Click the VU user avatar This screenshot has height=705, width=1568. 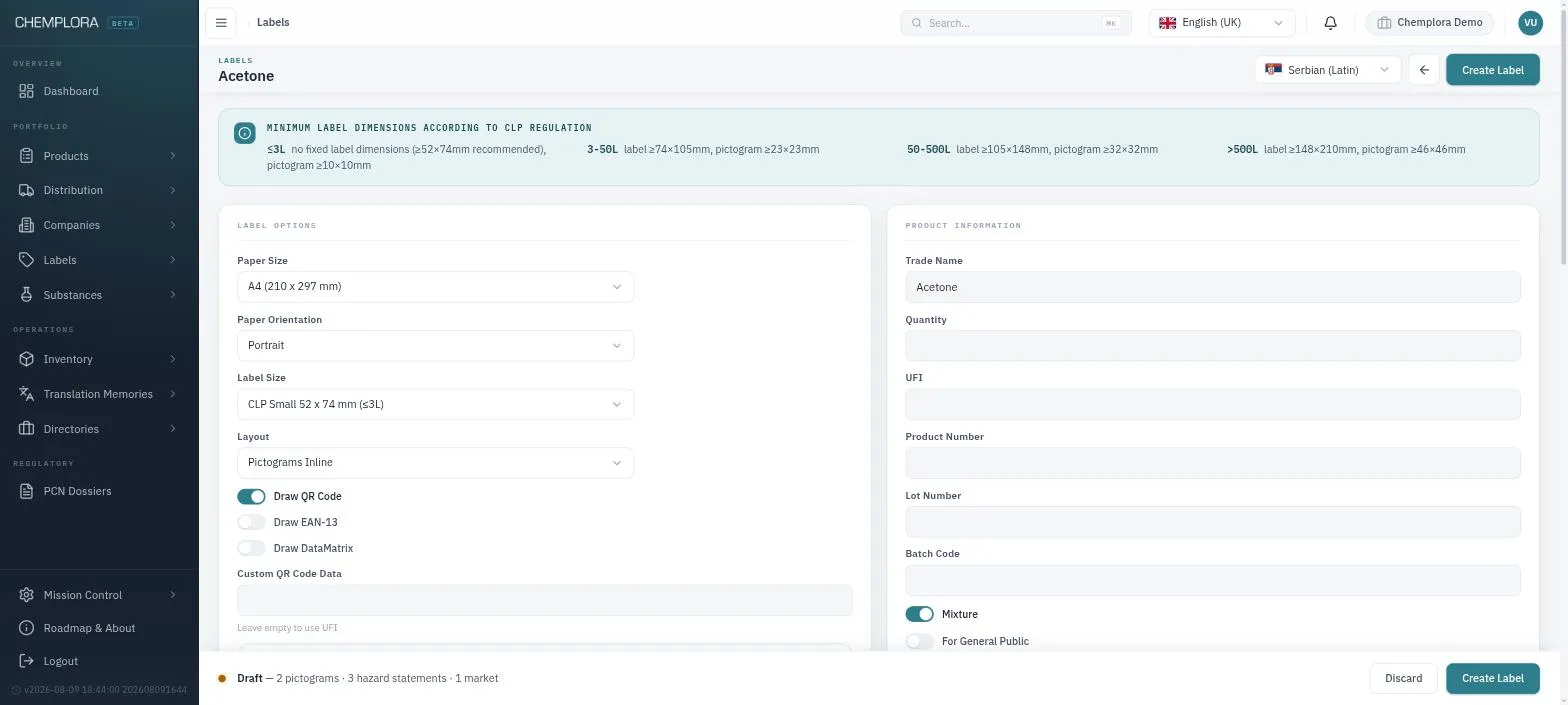(1530, 22)
